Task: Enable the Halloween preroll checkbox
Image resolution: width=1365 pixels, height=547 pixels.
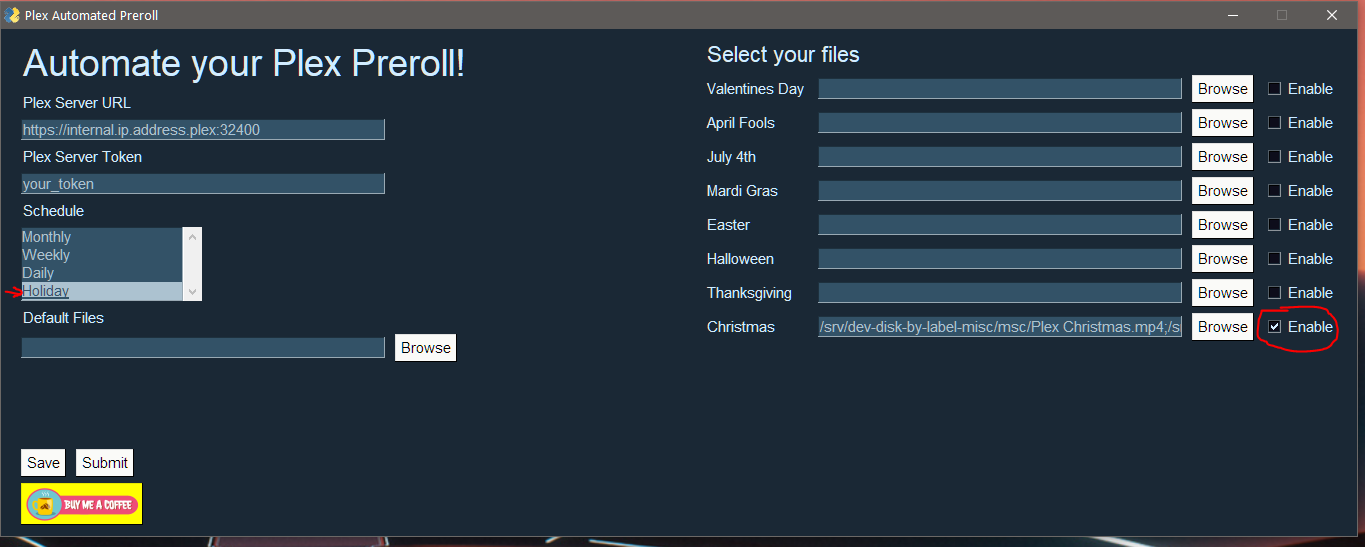Action: [x=1274, y=259]
